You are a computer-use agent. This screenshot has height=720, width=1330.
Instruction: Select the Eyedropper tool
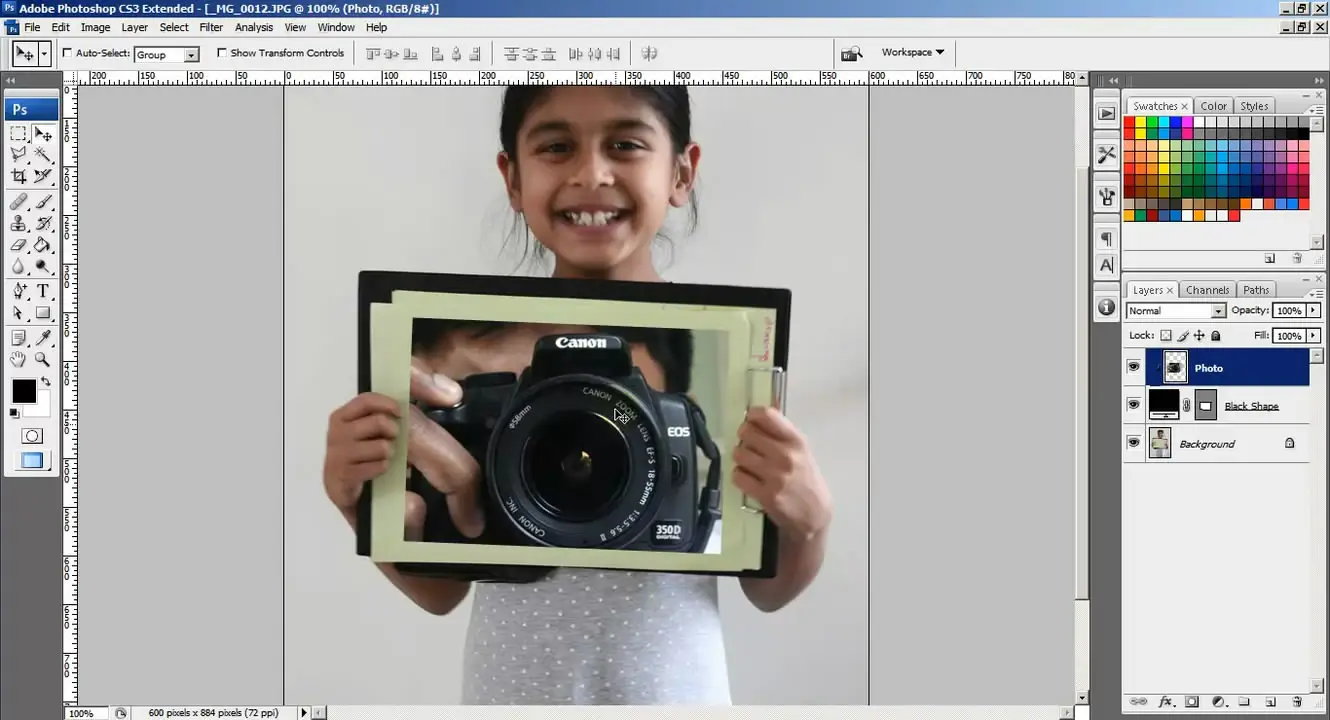[43, 338]
